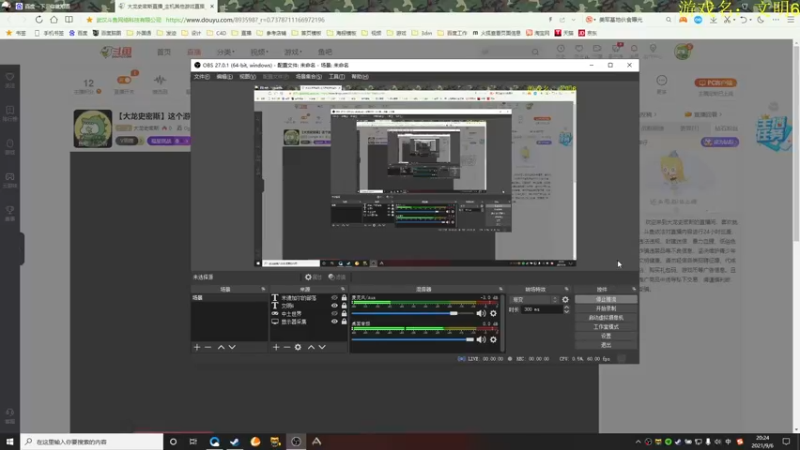The image size is (800, 450).
Task: Open the Windows Start menu
Action: pos(10,441)
